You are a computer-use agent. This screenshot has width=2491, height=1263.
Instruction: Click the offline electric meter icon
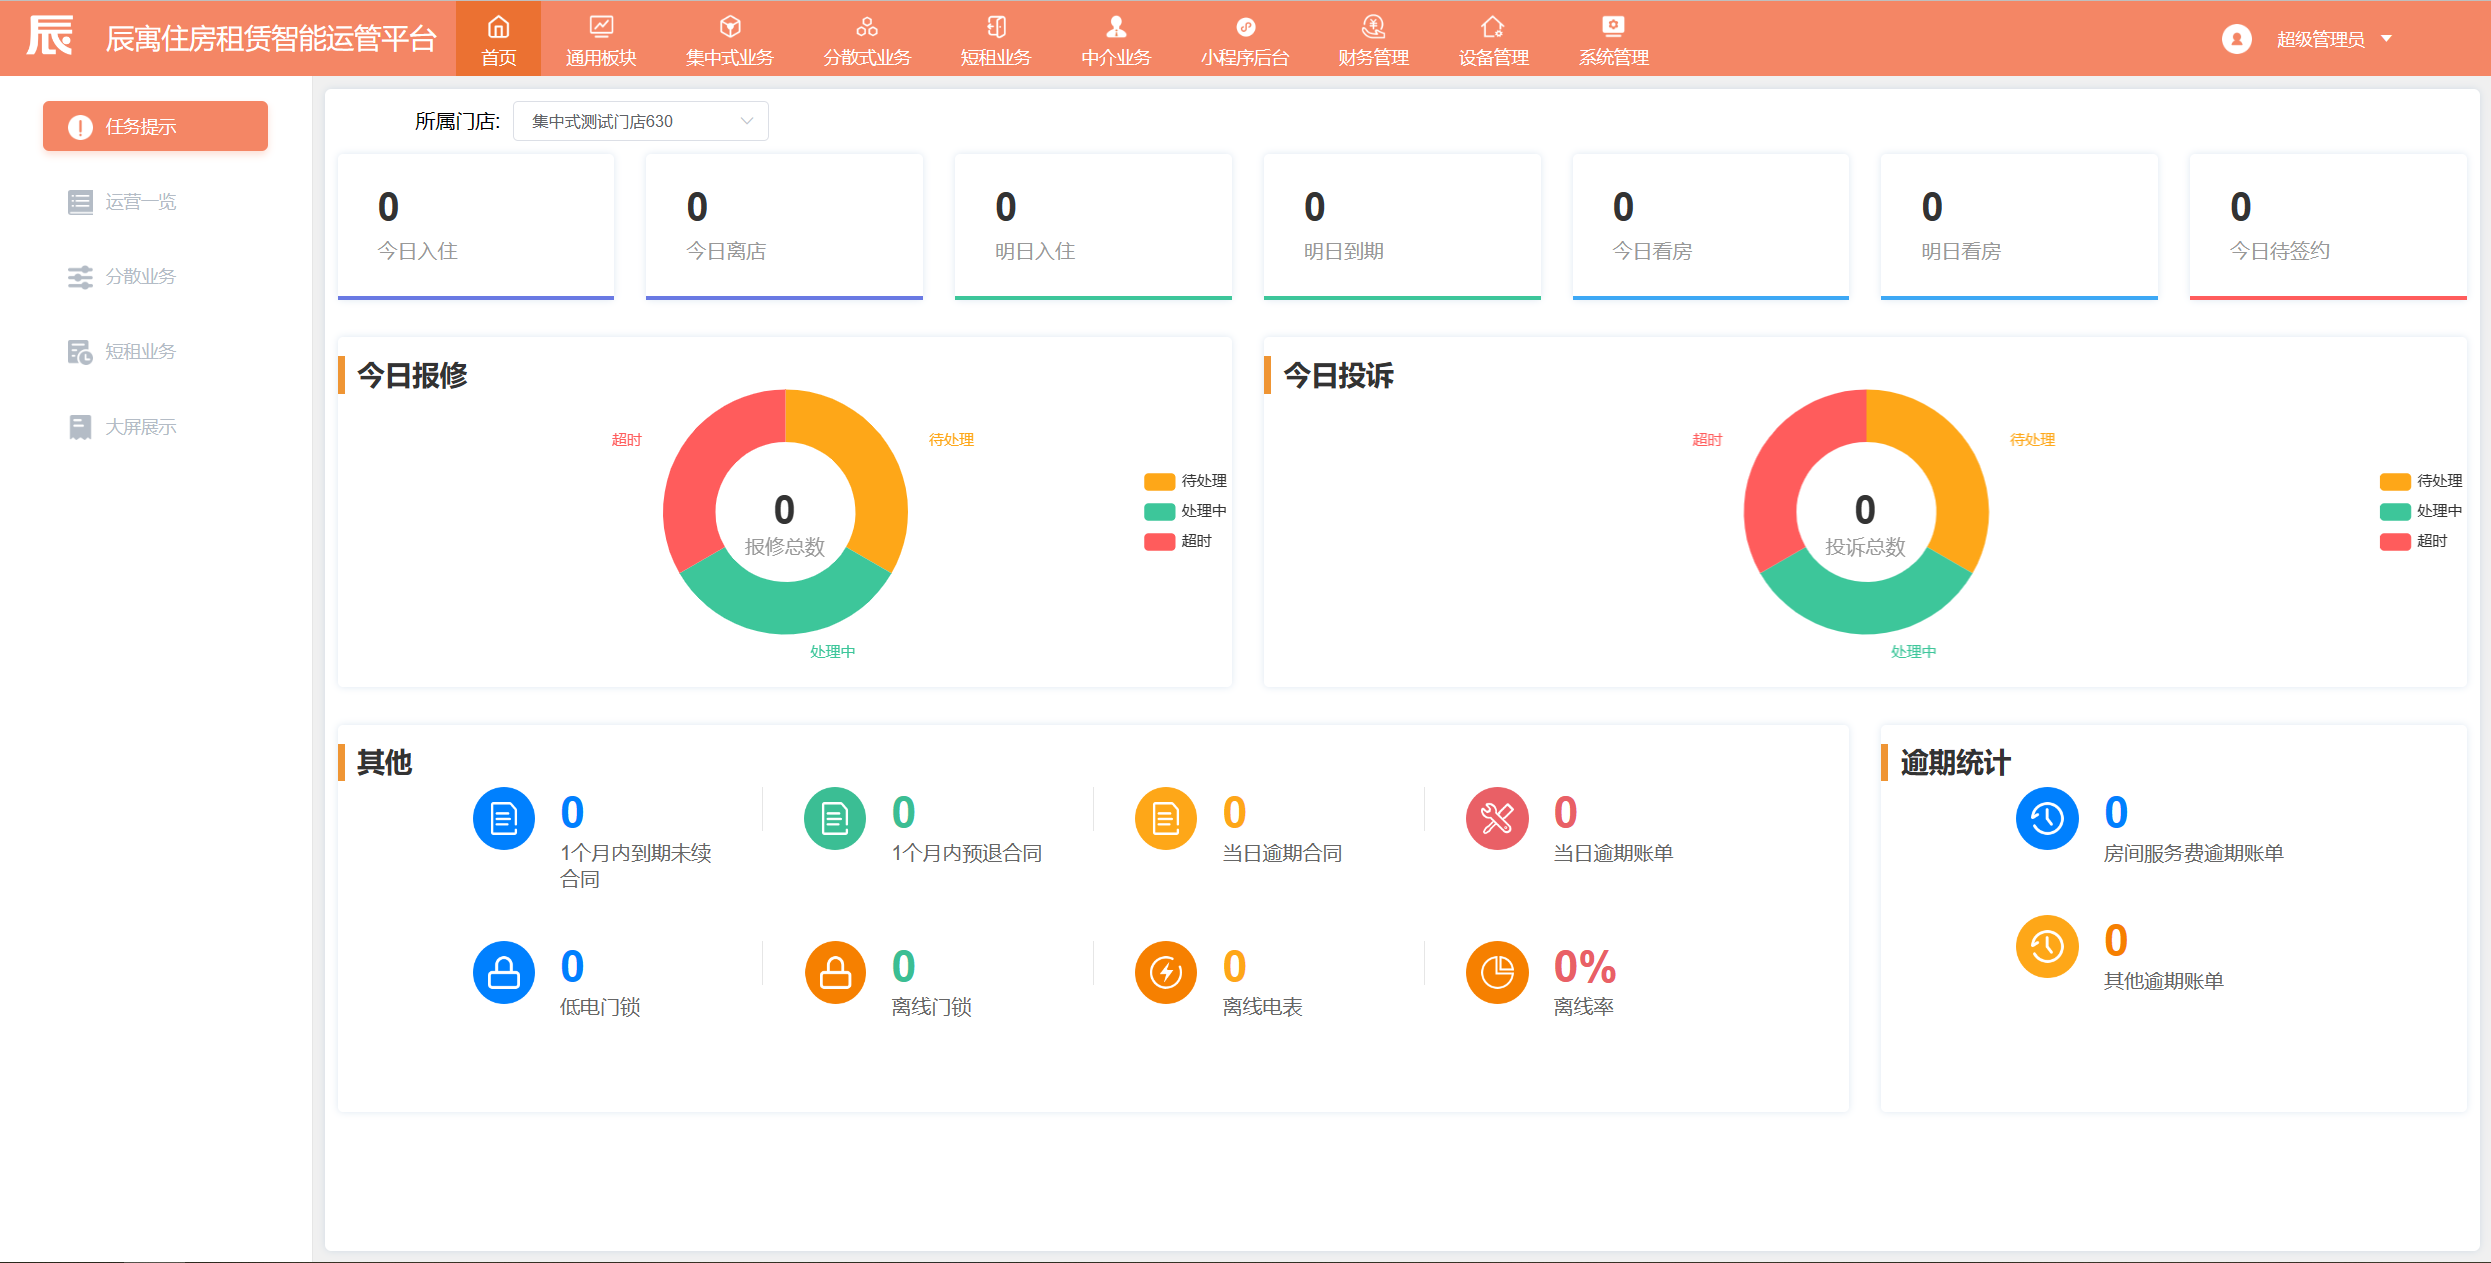1166,971
